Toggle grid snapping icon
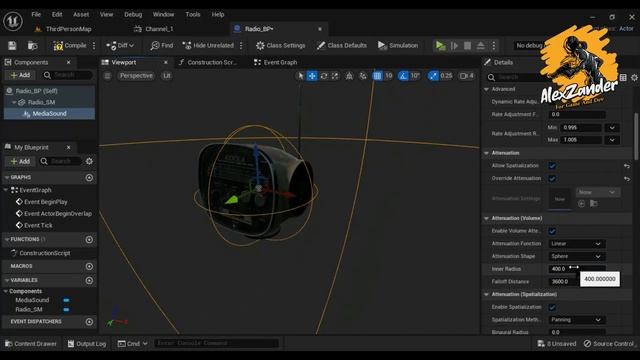Screen dimensions: 640x360 [x=378, y=76]
